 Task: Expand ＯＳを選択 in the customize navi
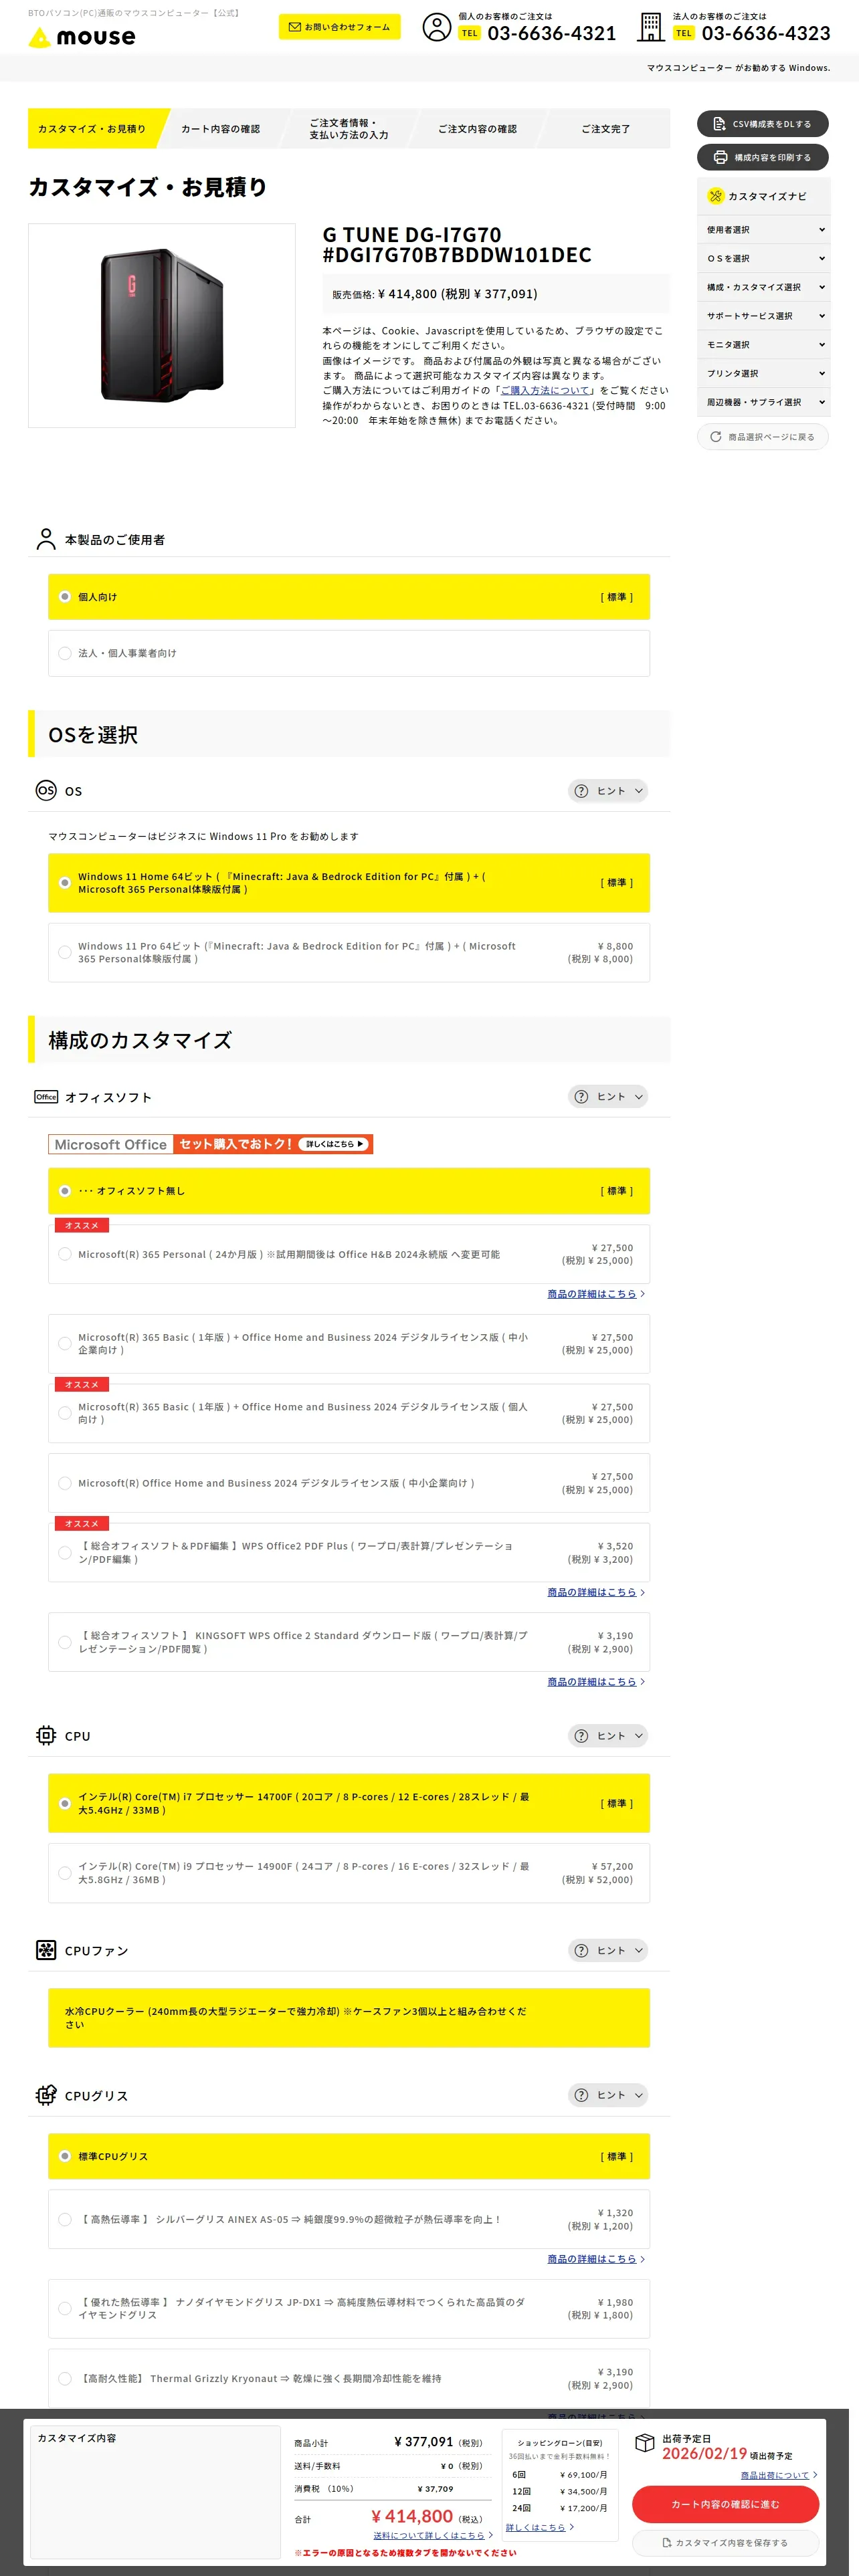click(x=765, y=258)
